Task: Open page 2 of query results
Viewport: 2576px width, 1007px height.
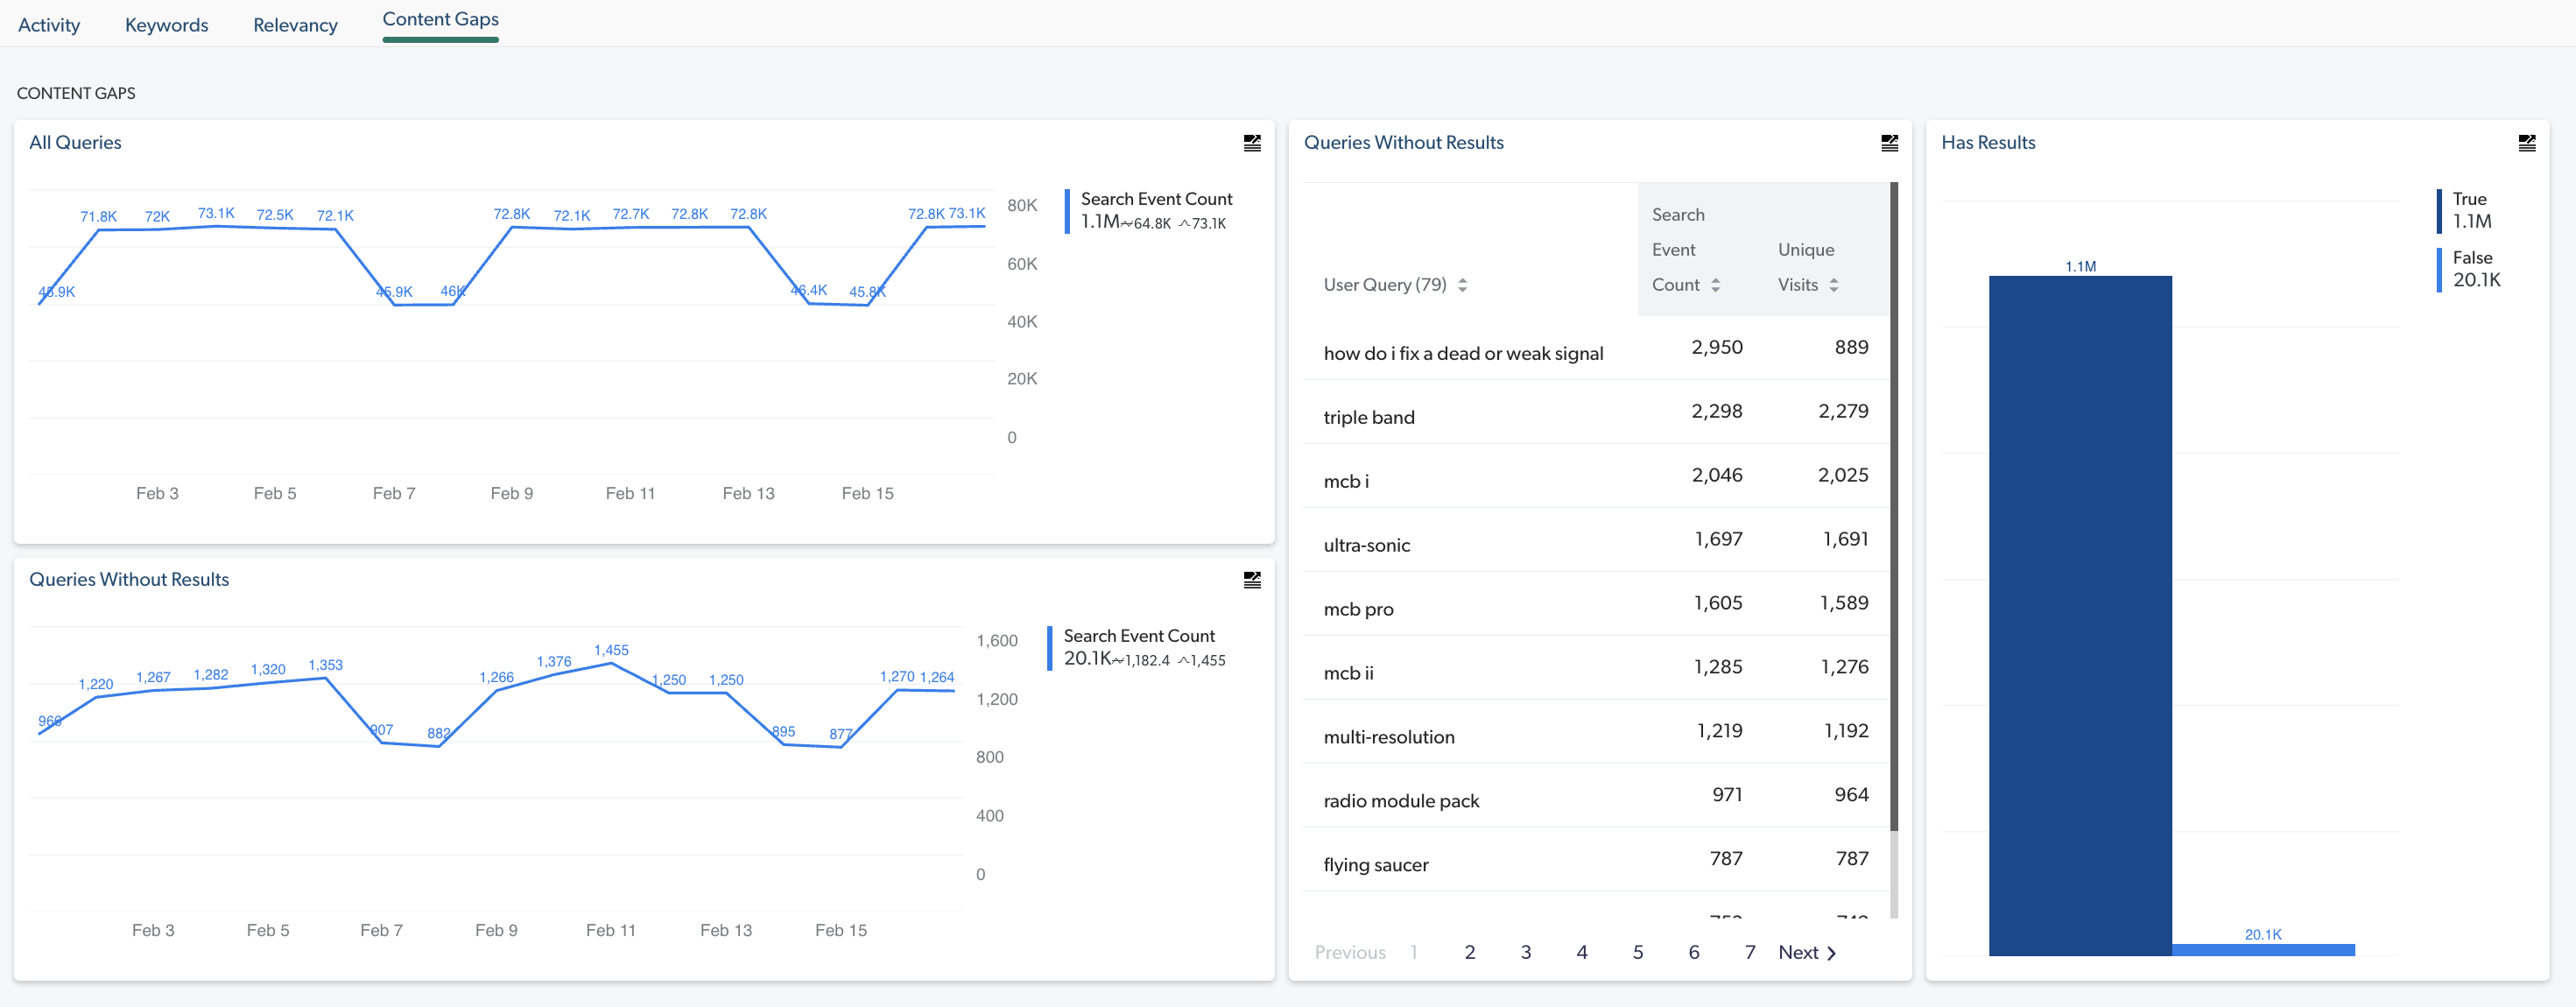Action: coord(1469,952)
